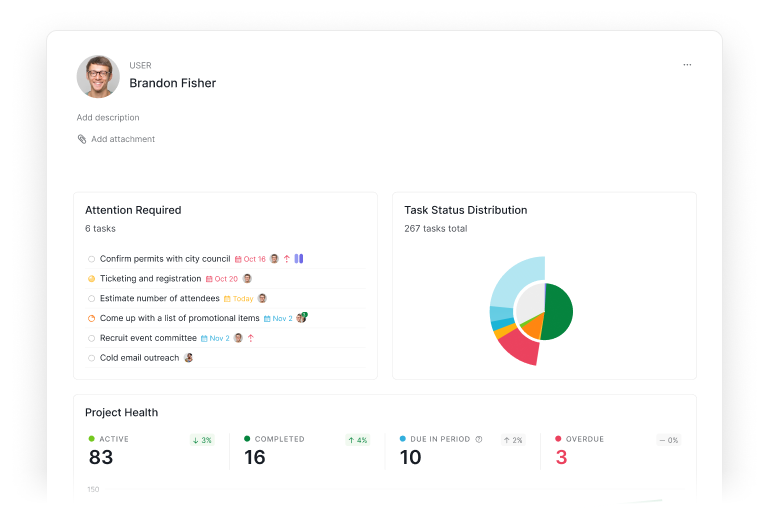
Task: Click the Add description field
Action: (108, 118)
